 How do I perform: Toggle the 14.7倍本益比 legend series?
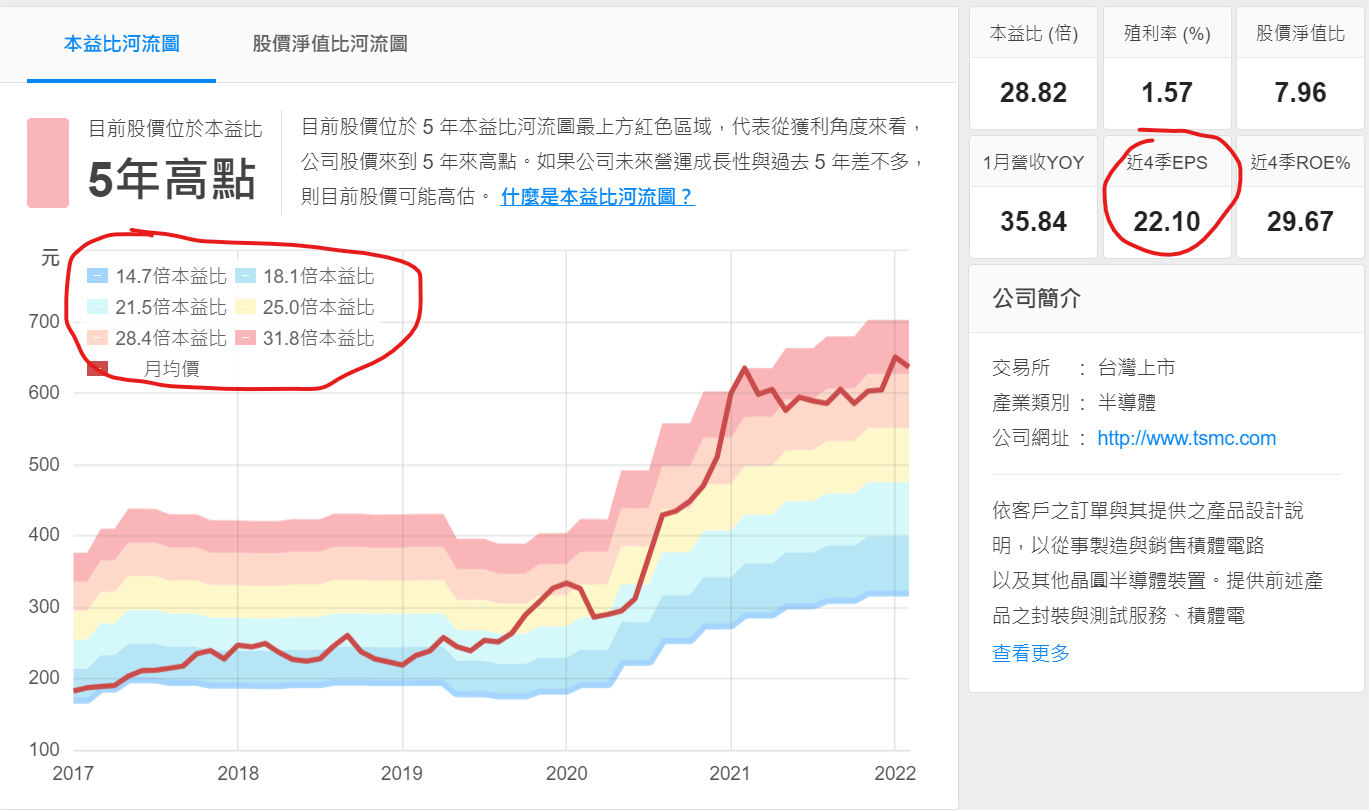click(x=157, y=277)
